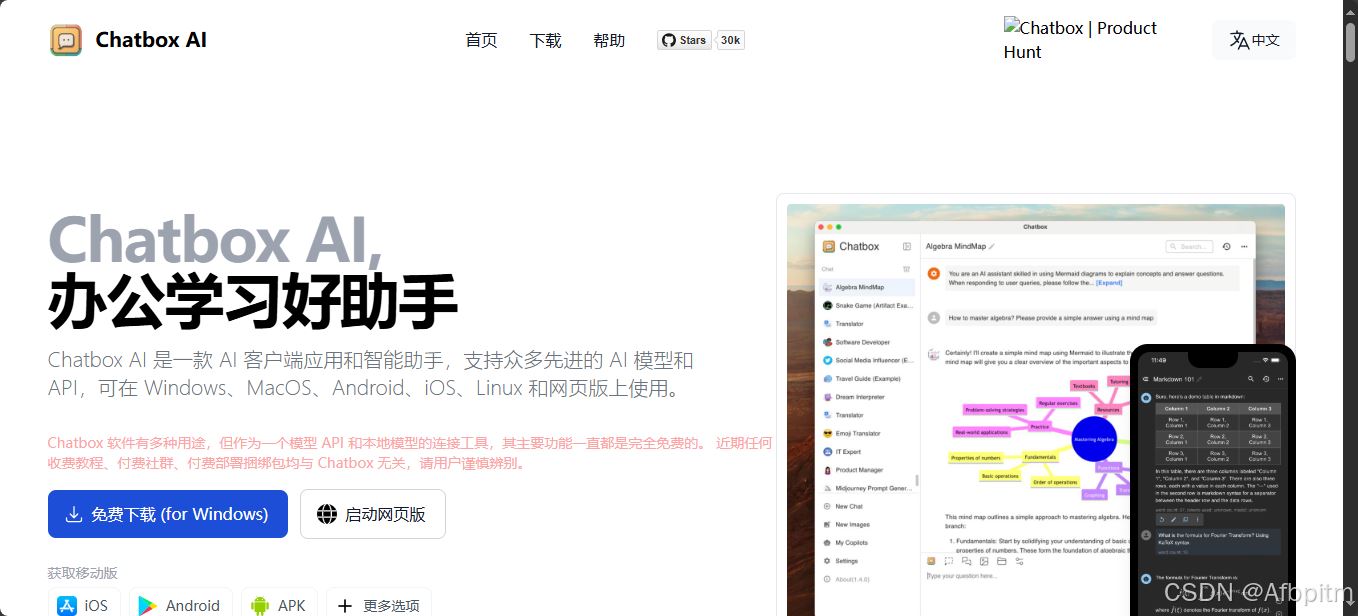
Task: Switch to the 帮助 navigation item
Action: click(x=609, y=40)
